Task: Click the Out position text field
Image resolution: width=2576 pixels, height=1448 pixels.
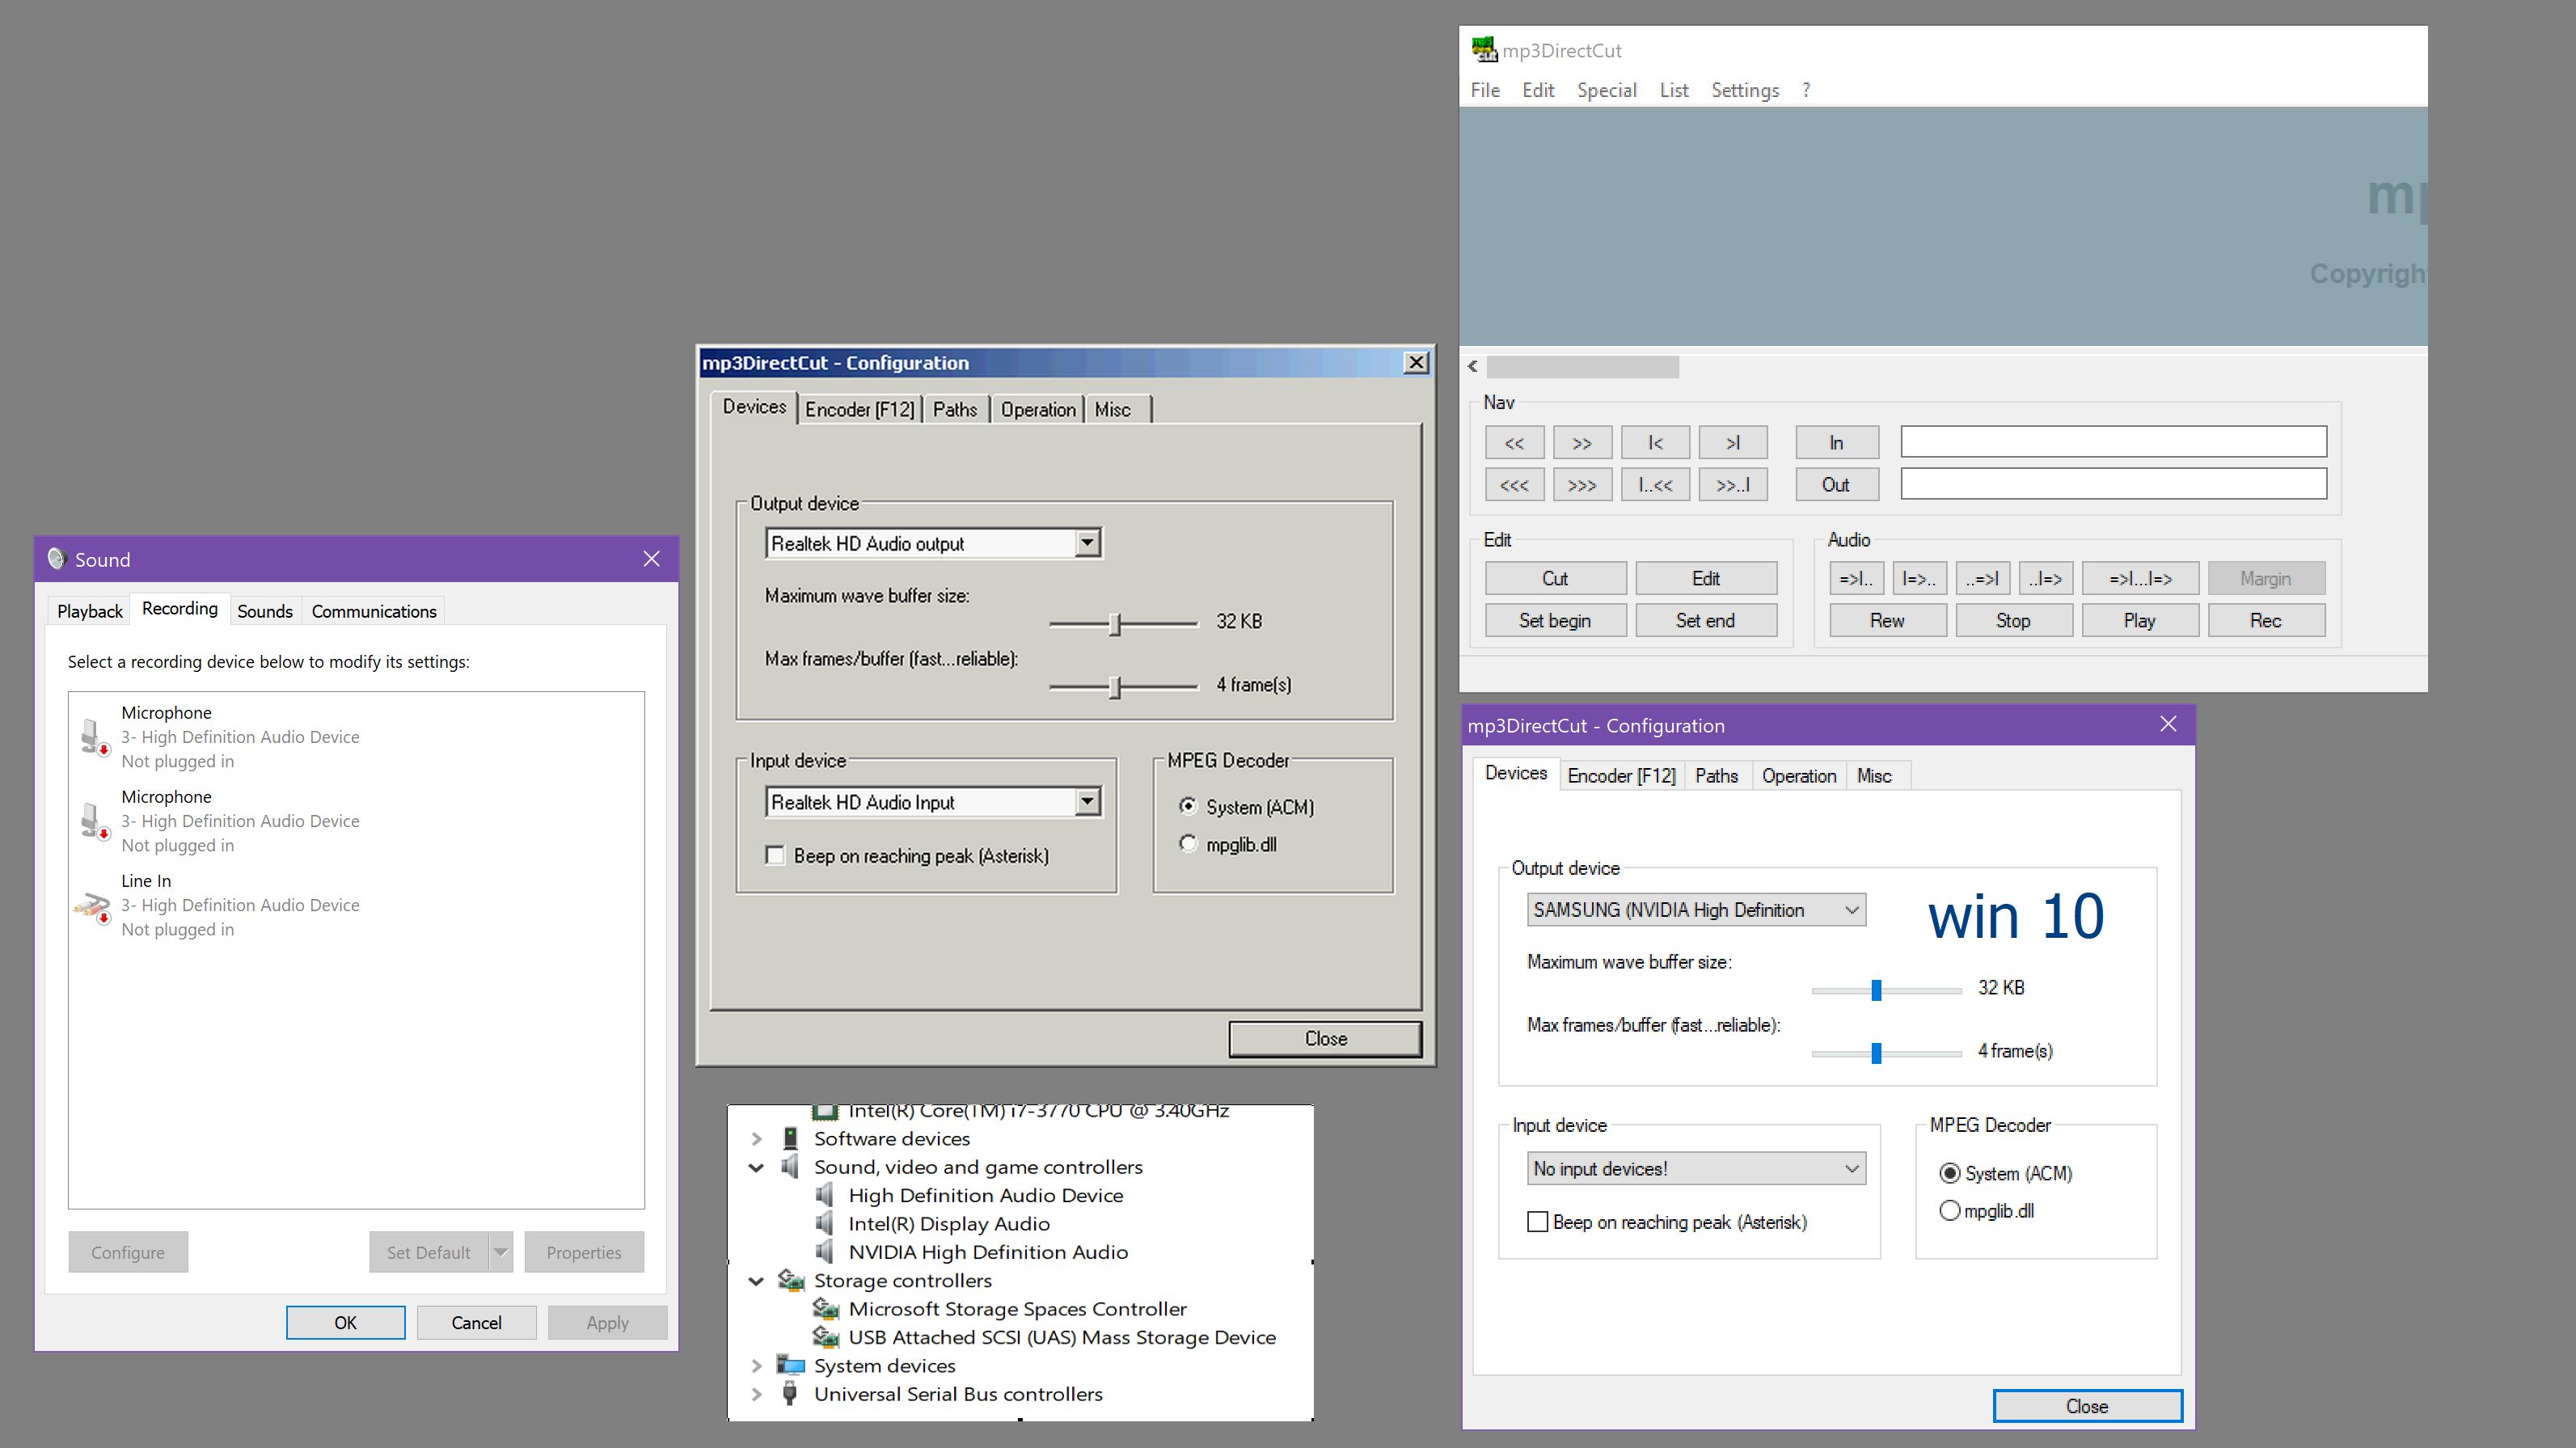Action: (2113, 484)
